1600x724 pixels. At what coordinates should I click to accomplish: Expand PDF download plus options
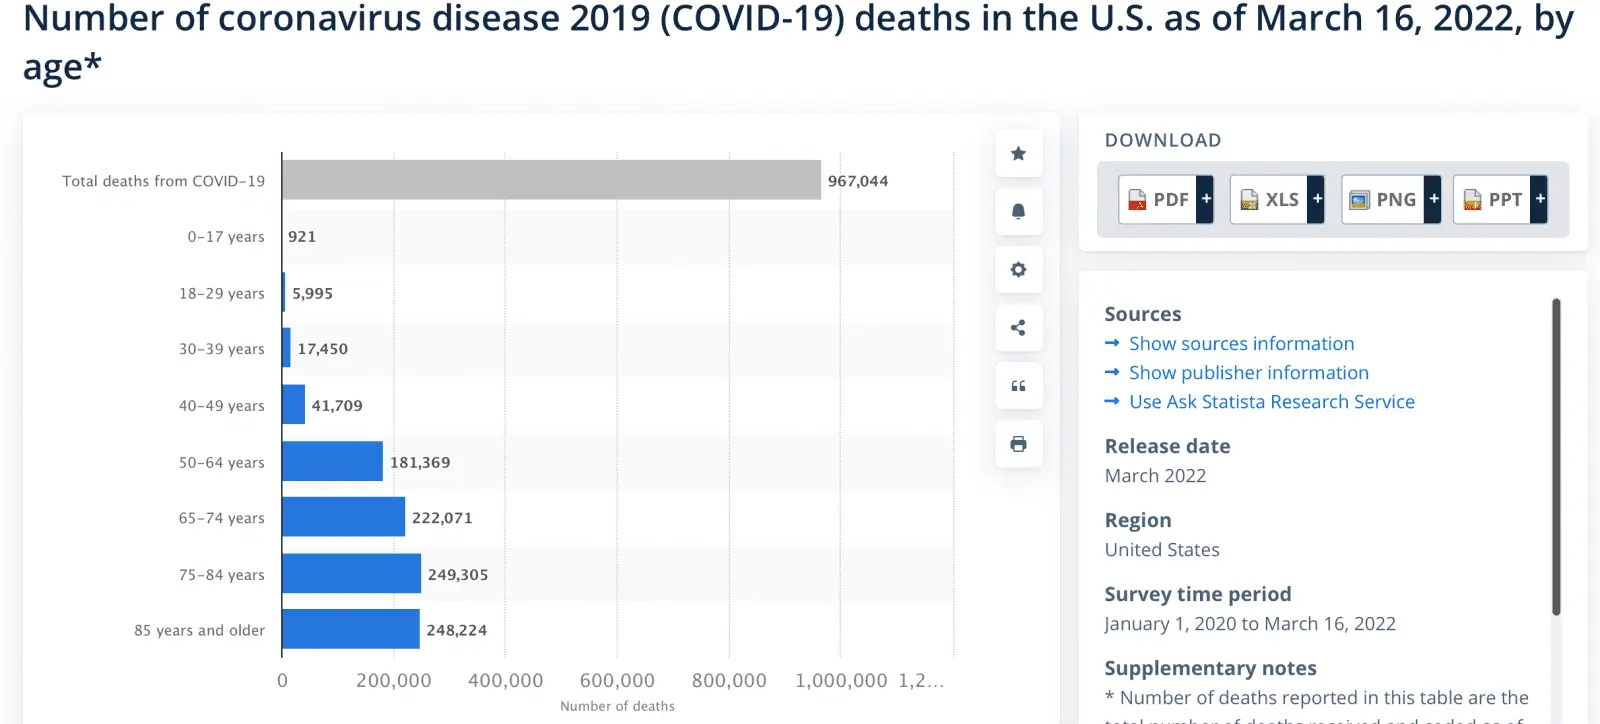point(1206,199)
